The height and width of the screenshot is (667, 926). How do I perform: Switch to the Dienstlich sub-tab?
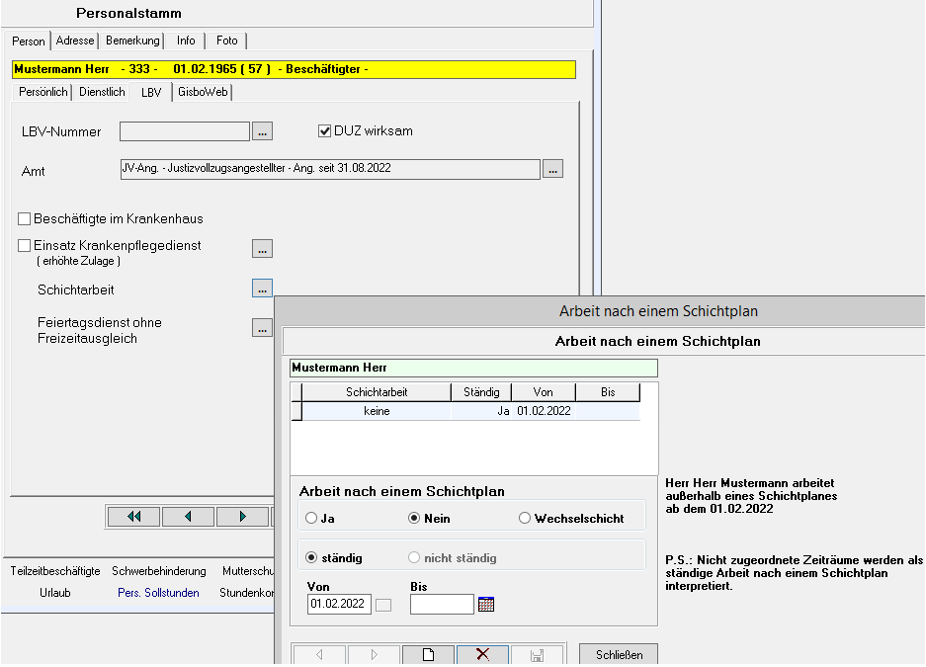[102, 92]
